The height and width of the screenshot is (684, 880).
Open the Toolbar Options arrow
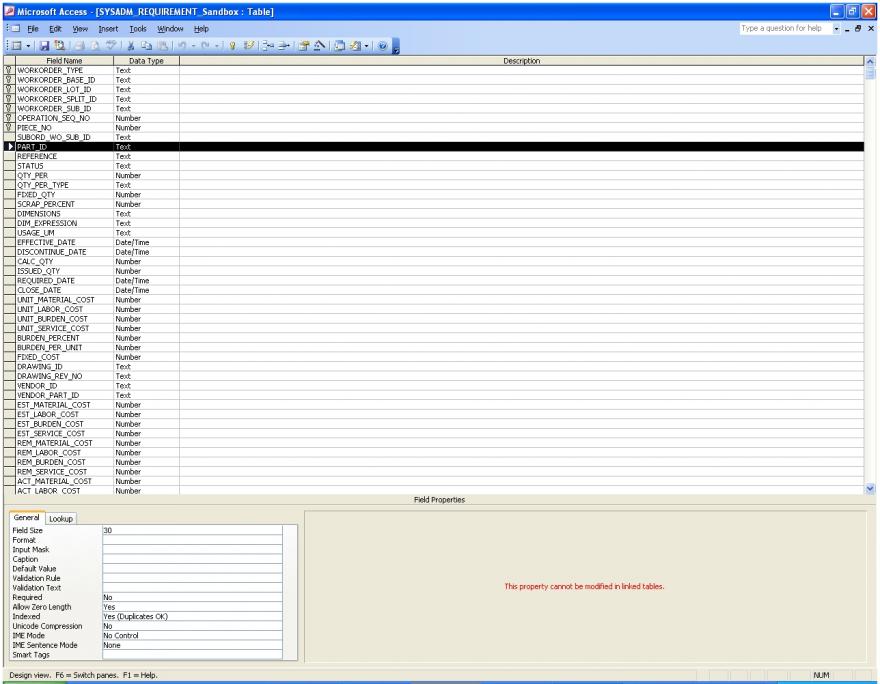pyautogui.click(x=396, y=47)
